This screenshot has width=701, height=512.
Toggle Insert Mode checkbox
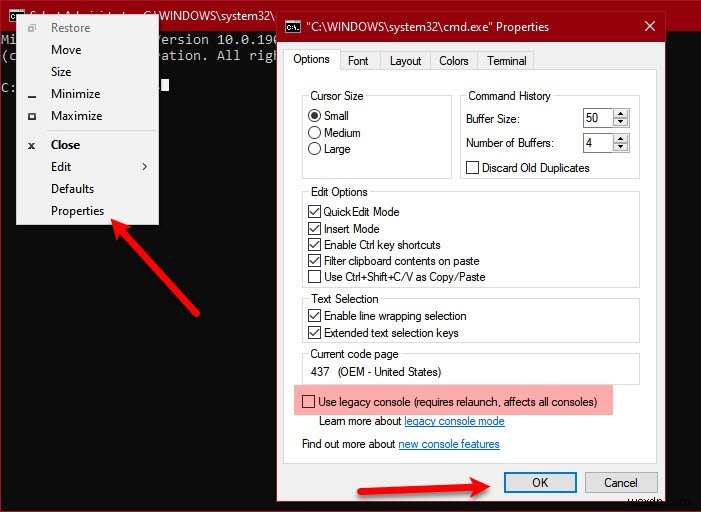(x=314, y=228)
